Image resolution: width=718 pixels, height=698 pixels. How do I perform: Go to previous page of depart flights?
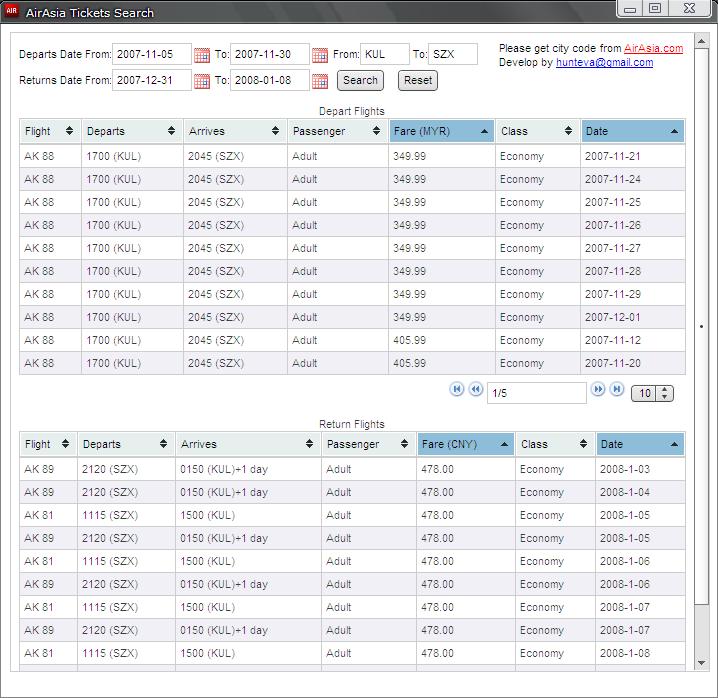(476, 389)
